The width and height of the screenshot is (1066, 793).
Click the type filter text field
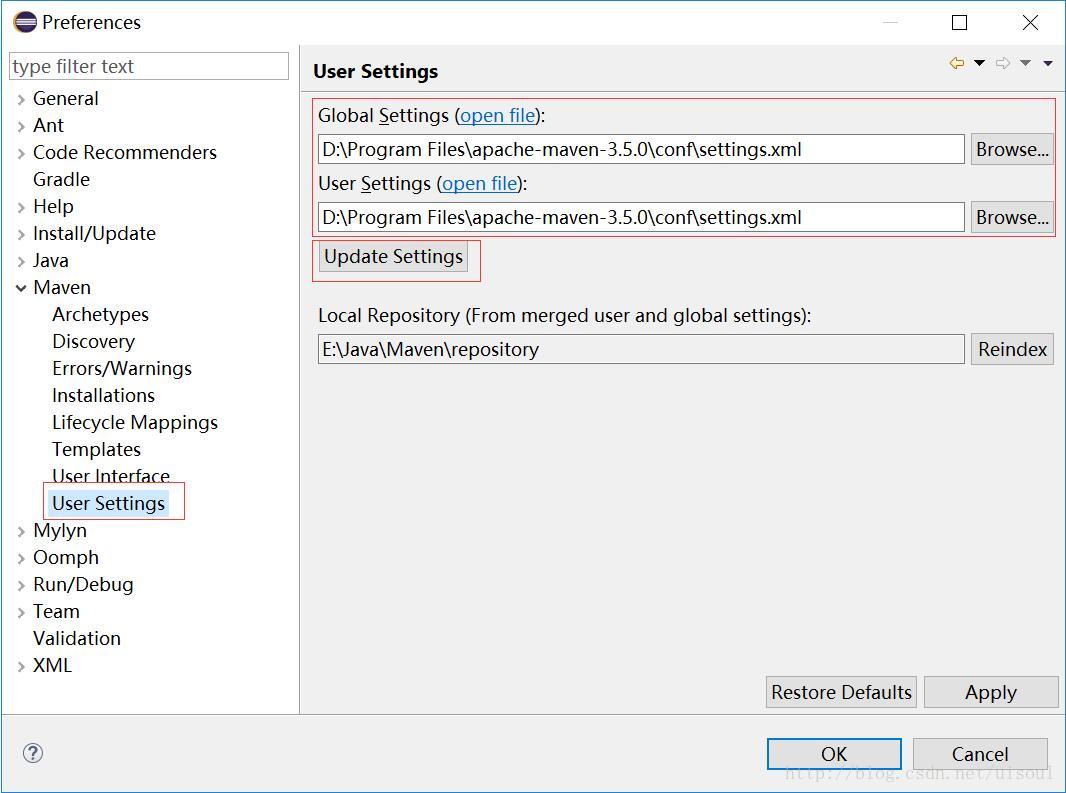point(149,66)
